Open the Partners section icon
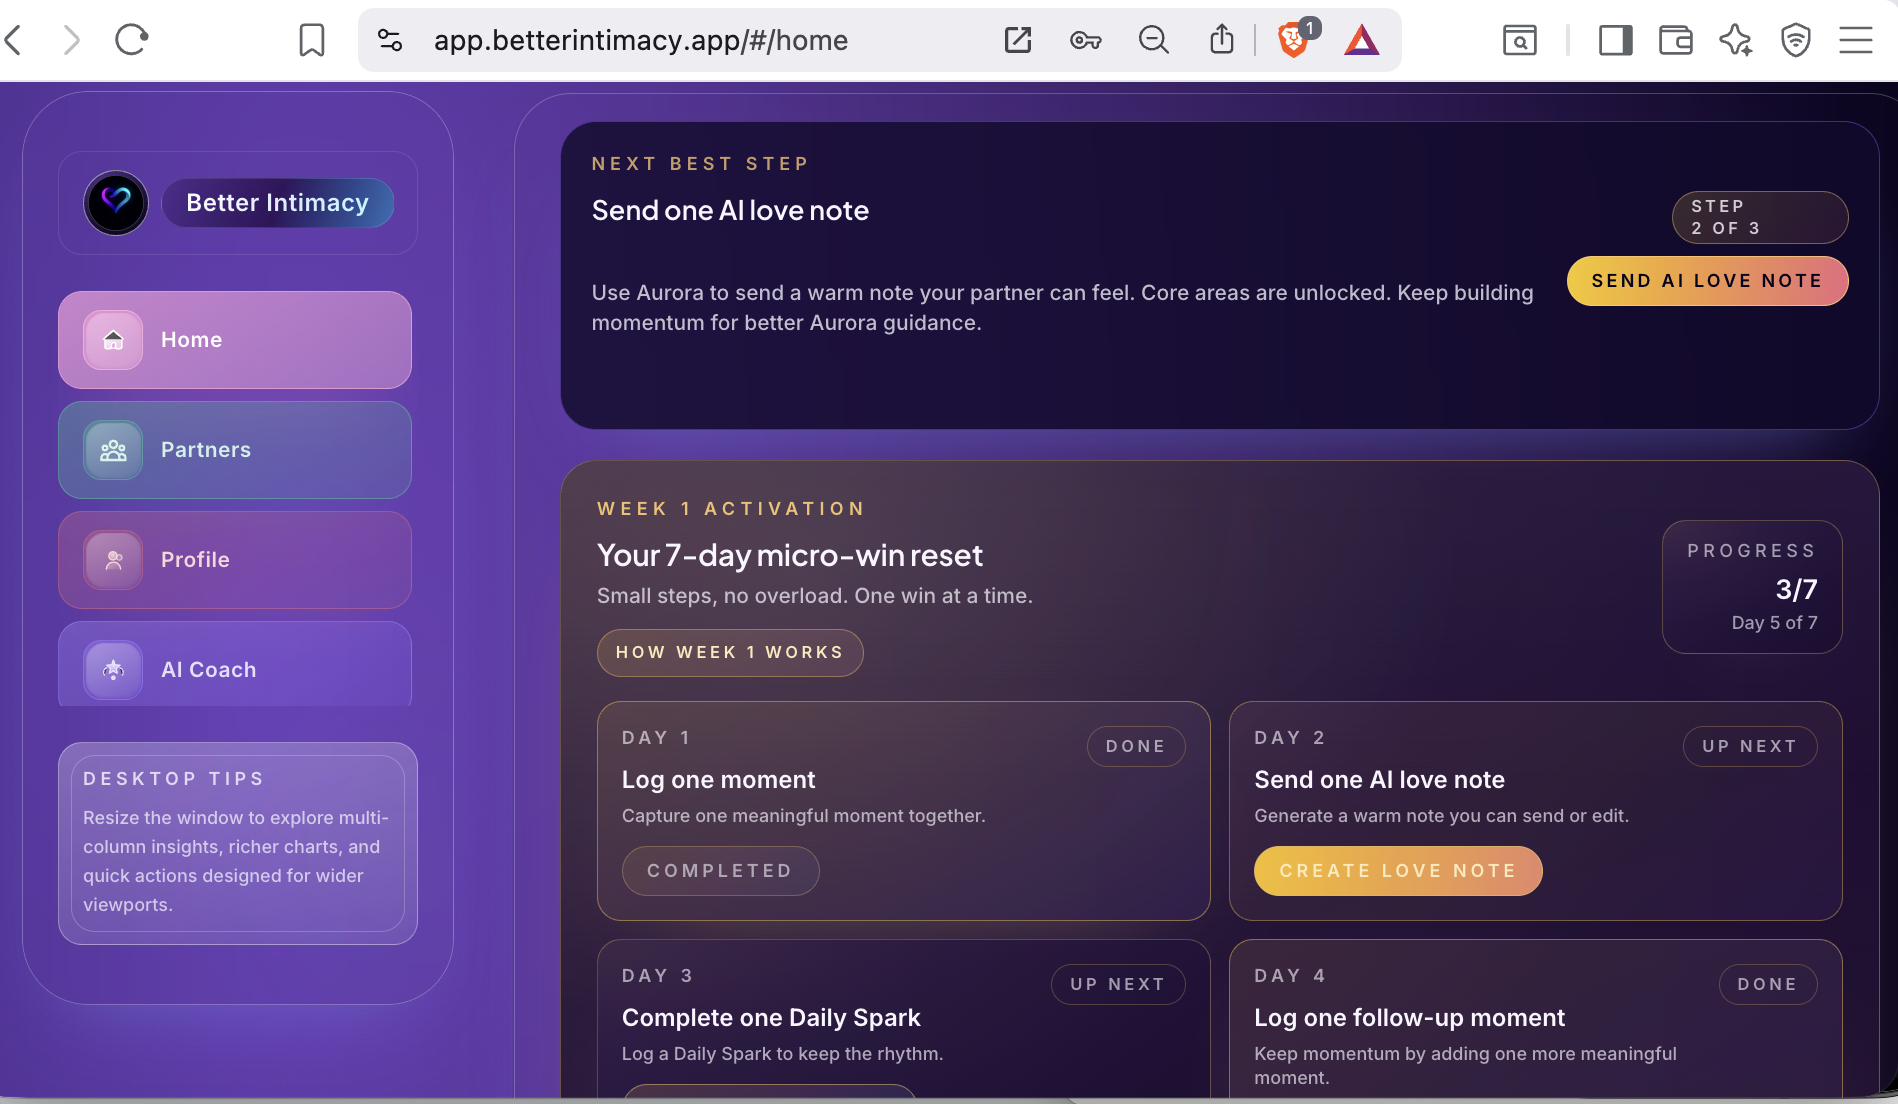This screenshot has height=1104, width=1898. tap(113, 450)
